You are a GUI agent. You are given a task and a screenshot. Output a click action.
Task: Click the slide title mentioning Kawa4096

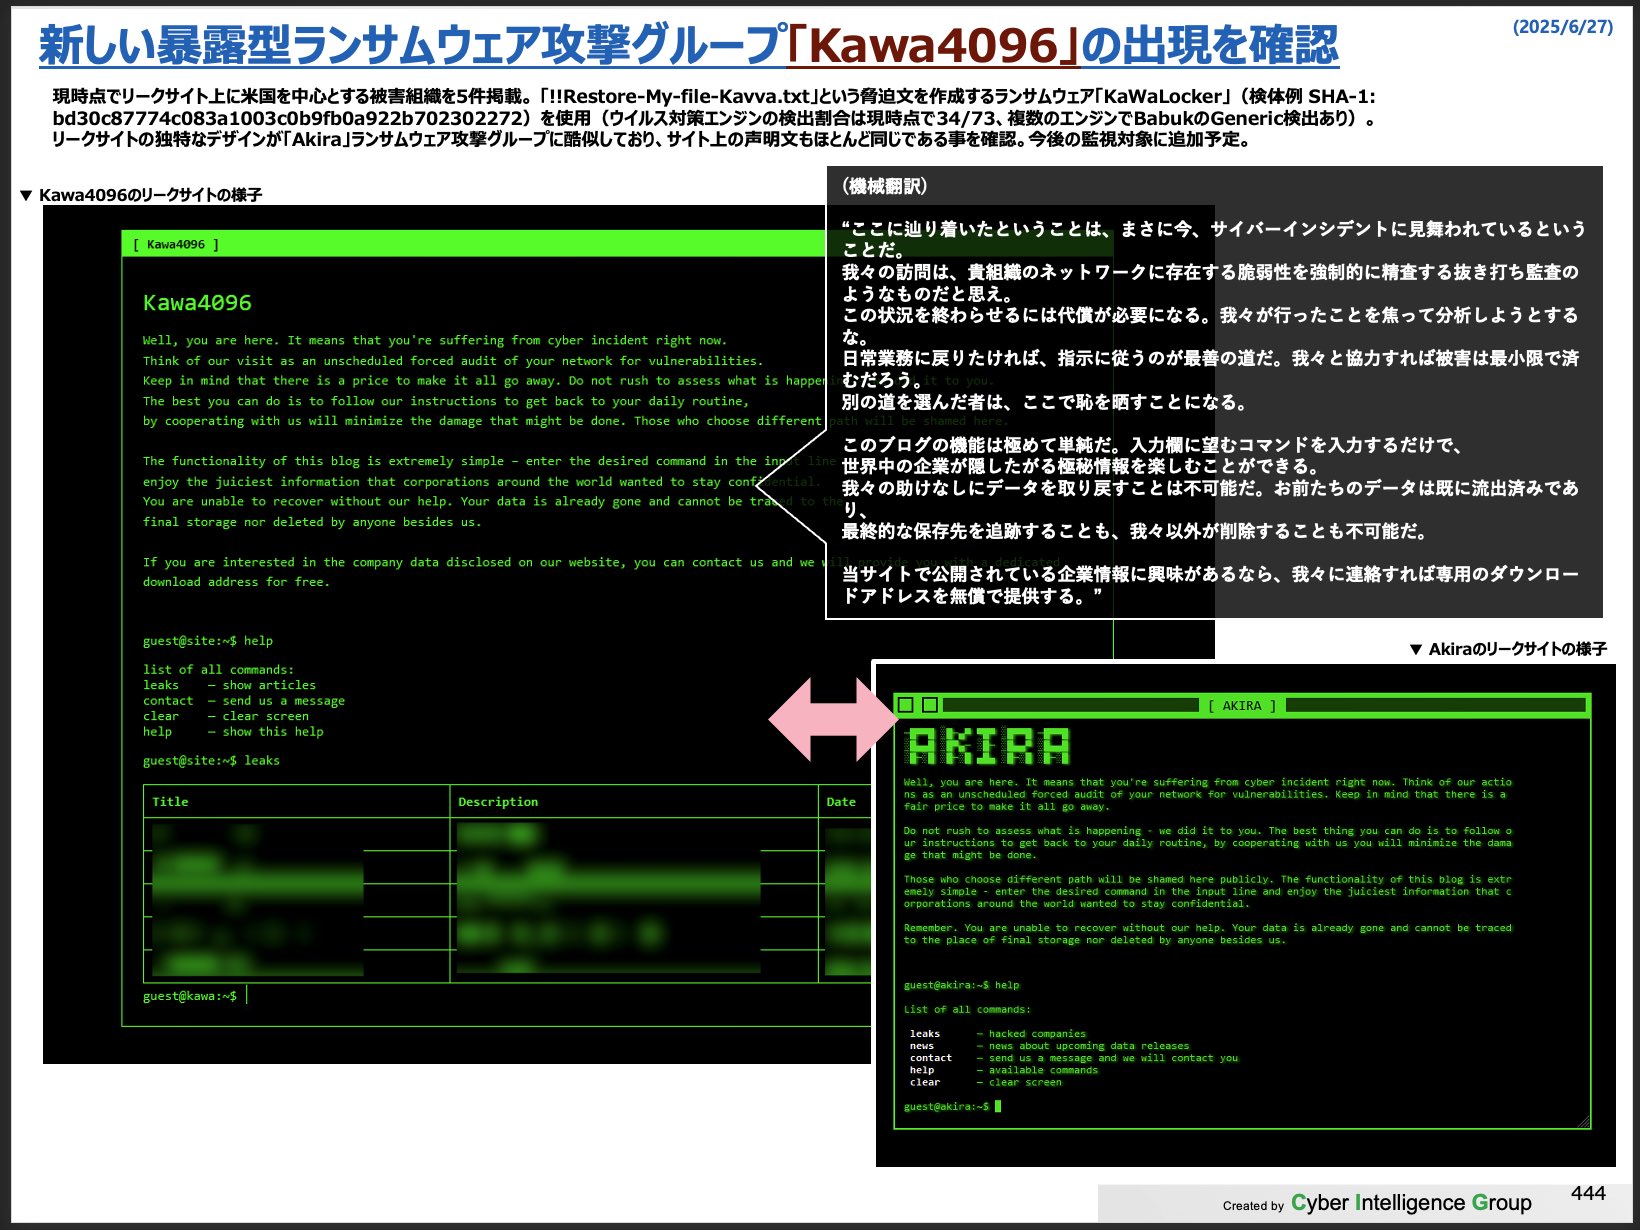click(688, 45)
